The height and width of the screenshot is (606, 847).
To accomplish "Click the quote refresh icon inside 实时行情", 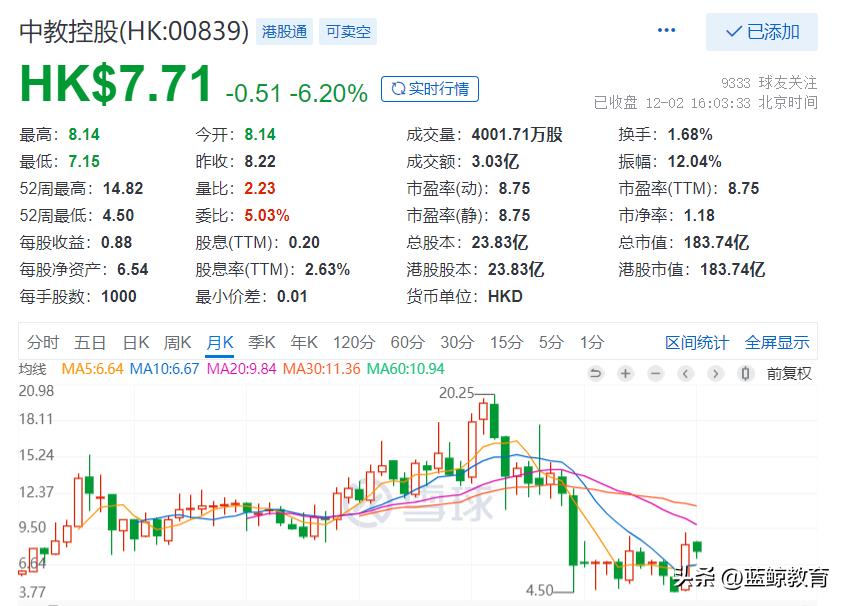I will 398,88.
